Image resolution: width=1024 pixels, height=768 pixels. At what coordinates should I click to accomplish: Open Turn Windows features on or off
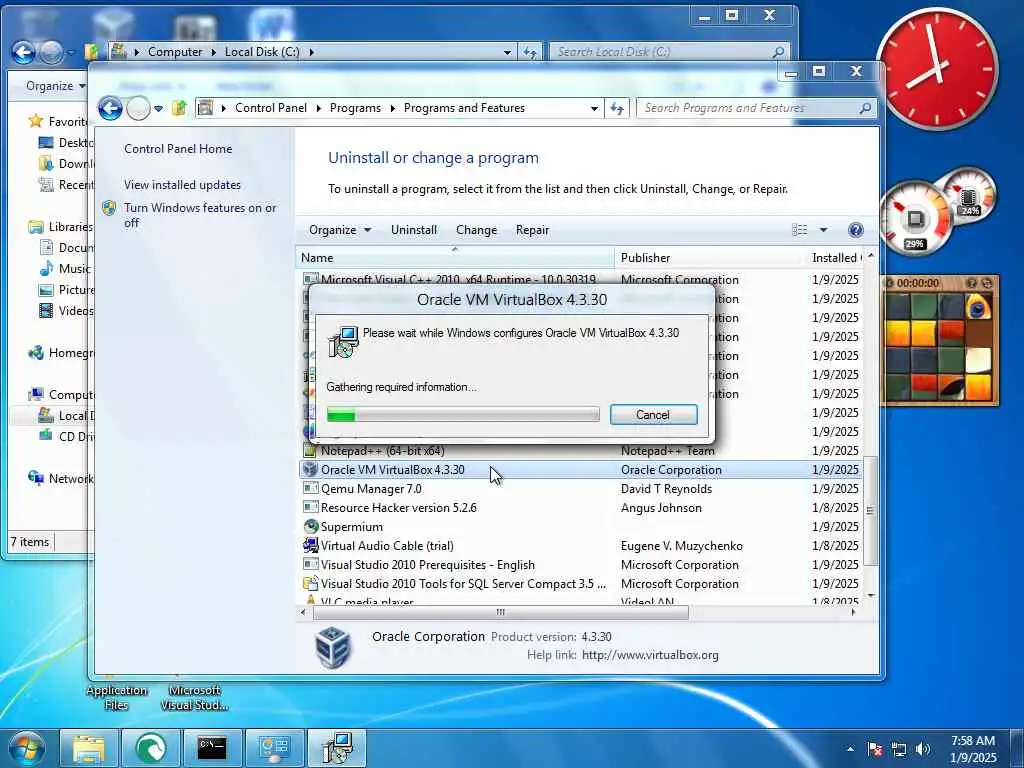coord(200,215)
